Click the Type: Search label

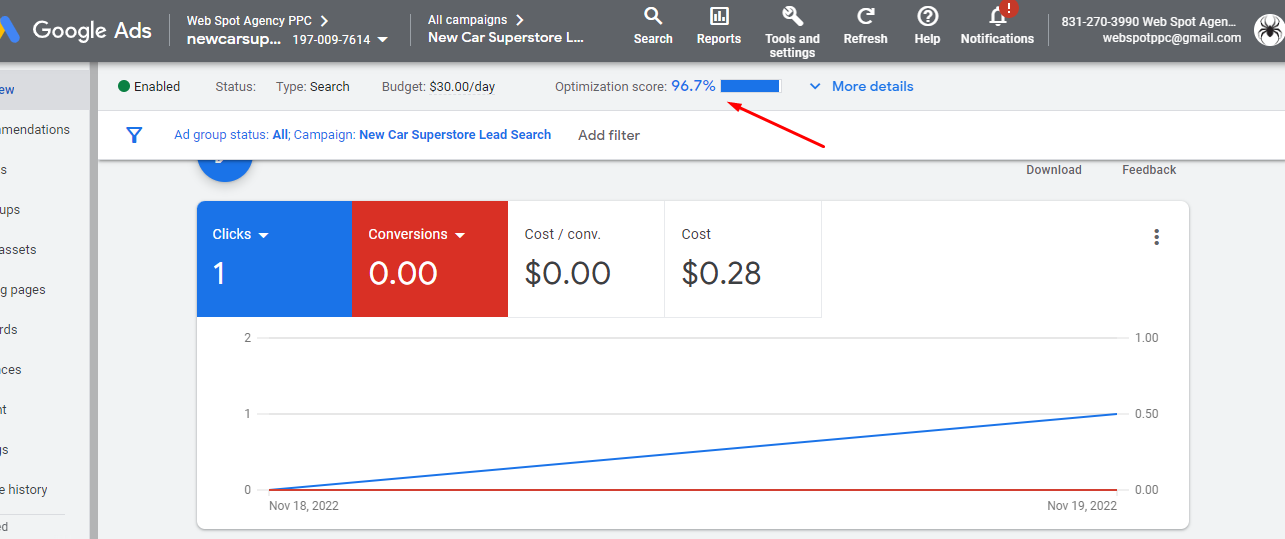tap(313, 87)
